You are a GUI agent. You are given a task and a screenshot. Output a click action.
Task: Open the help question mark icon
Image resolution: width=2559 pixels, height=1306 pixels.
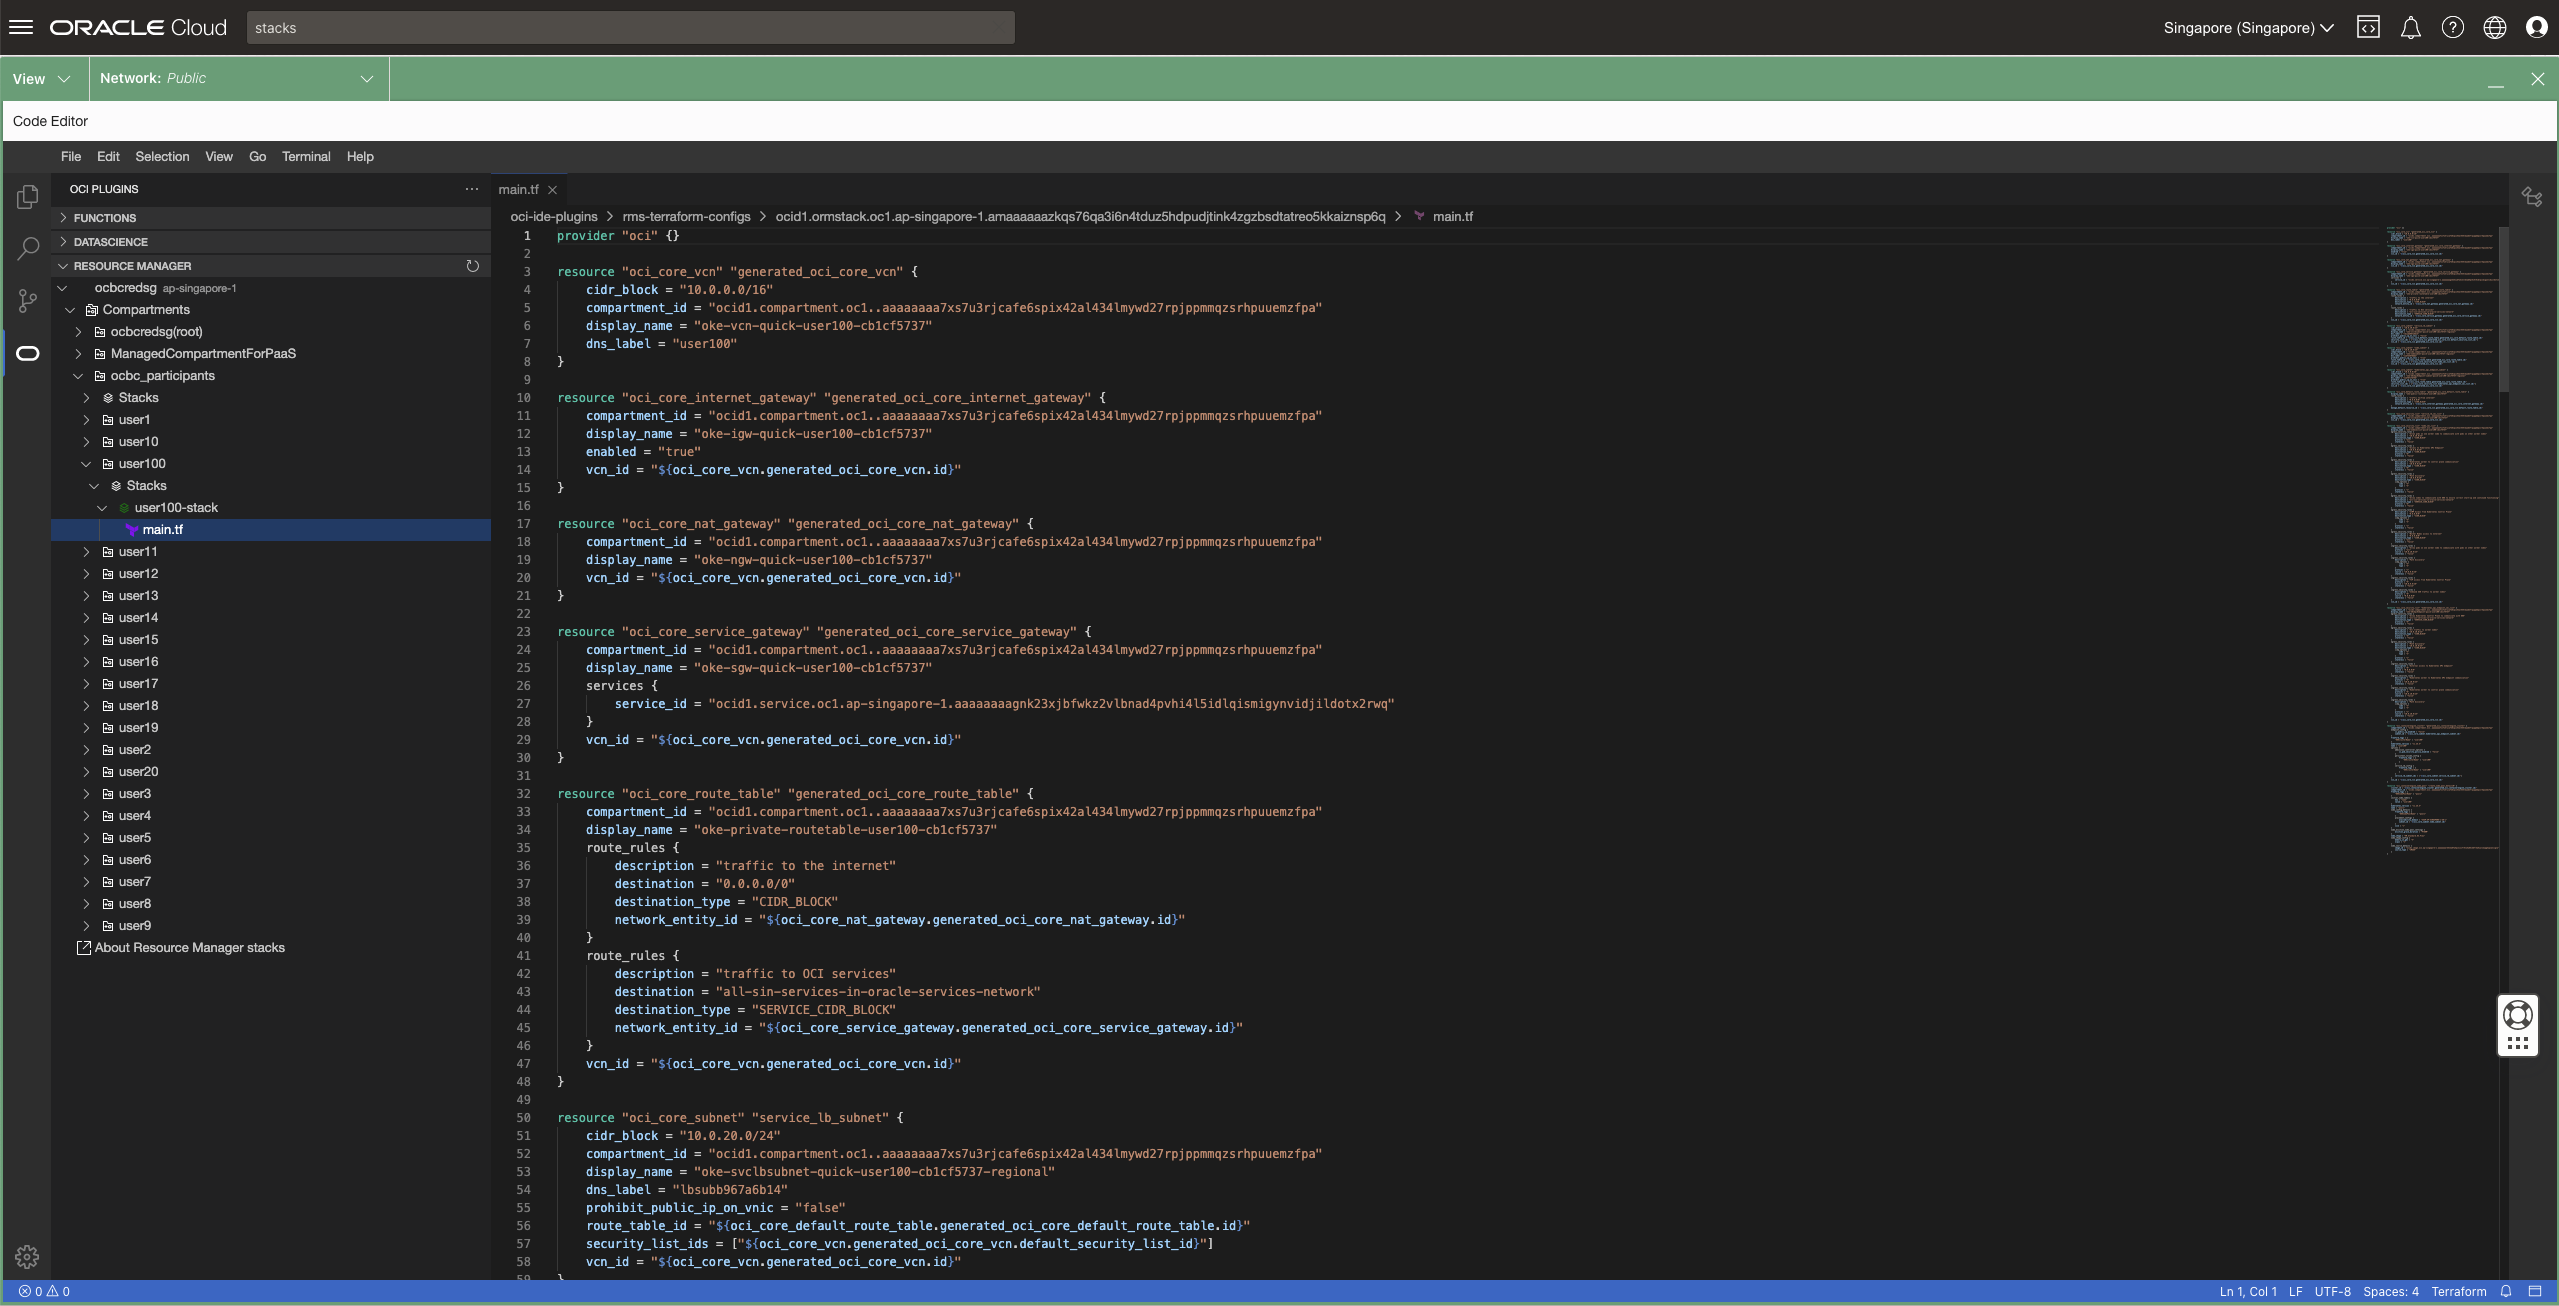(2452, 28)
